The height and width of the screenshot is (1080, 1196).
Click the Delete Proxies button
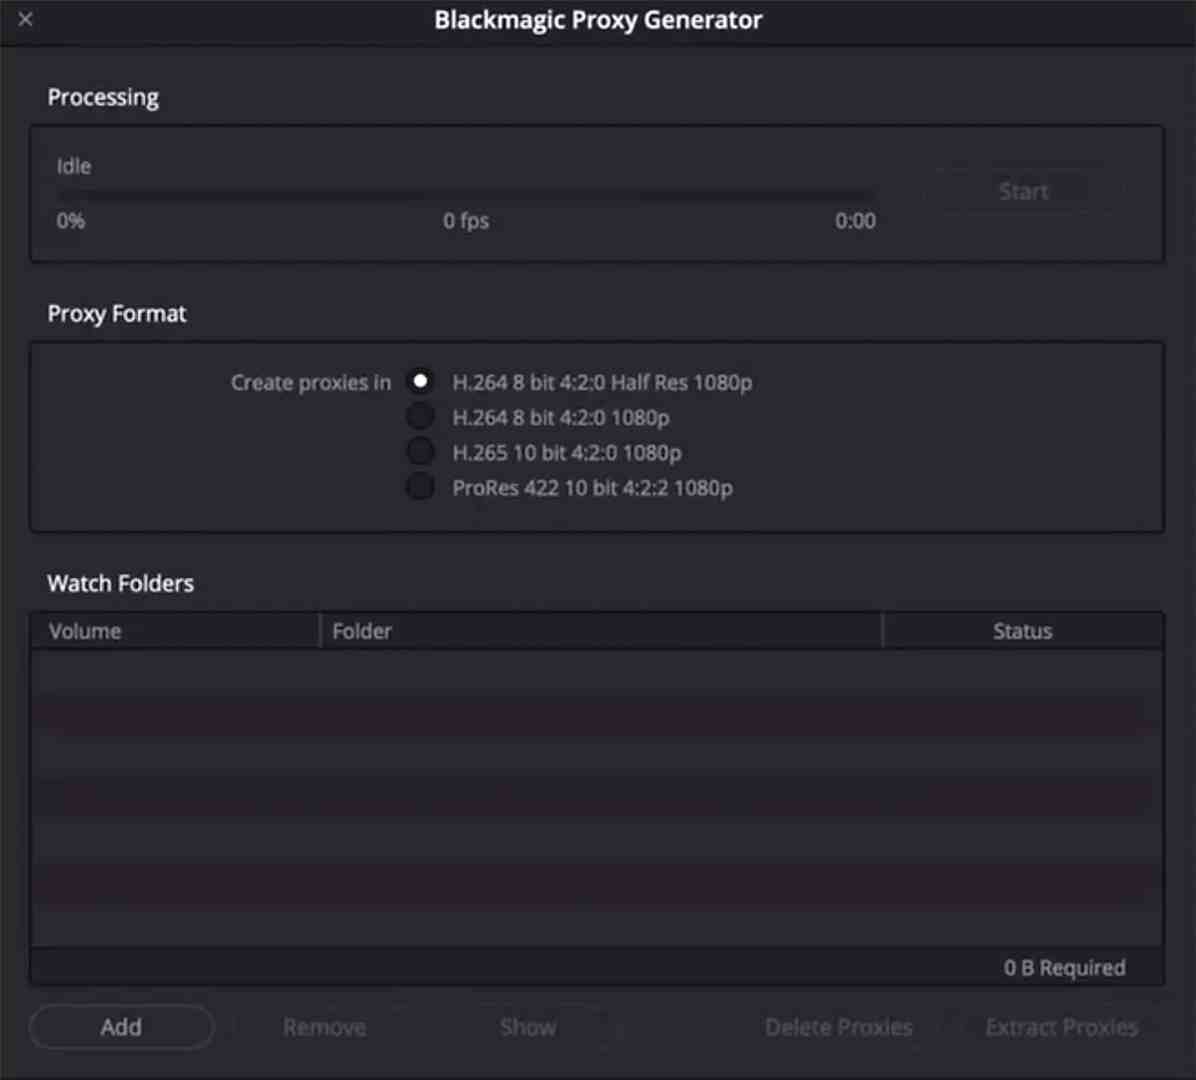click(x=838, y=1026)
